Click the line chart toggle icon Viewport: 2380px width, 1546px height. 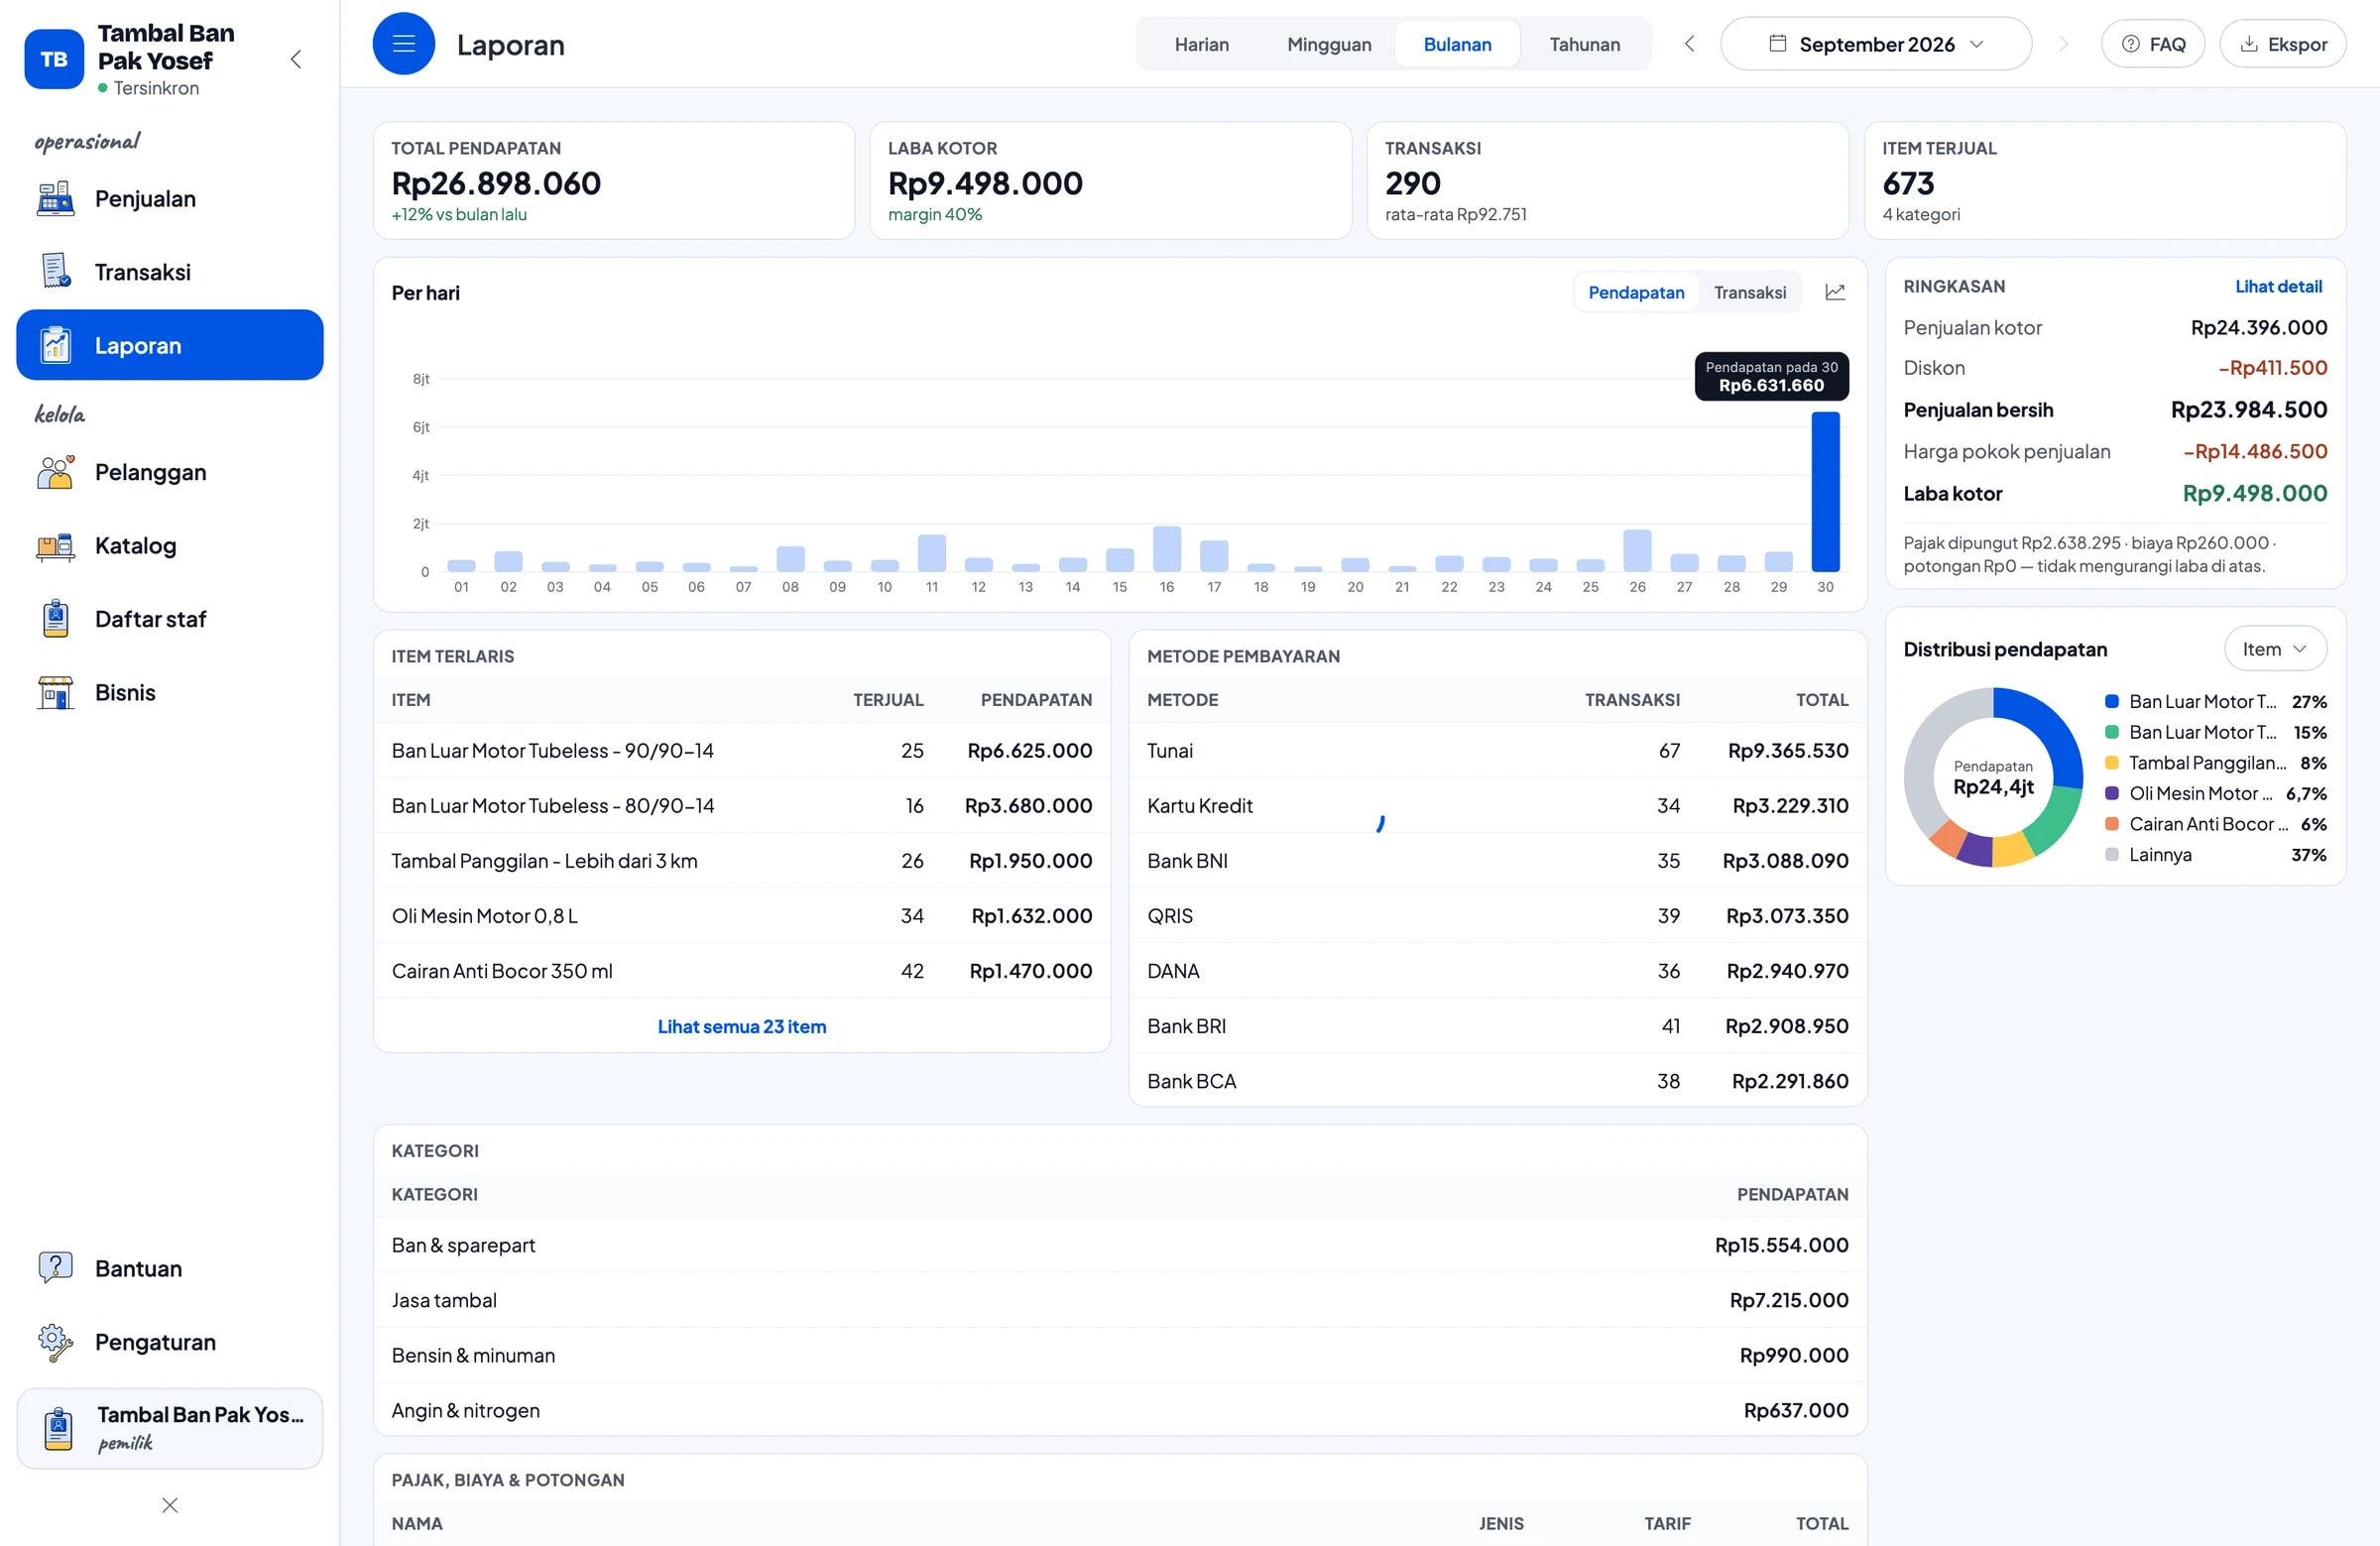click(x=1835, y=292)
